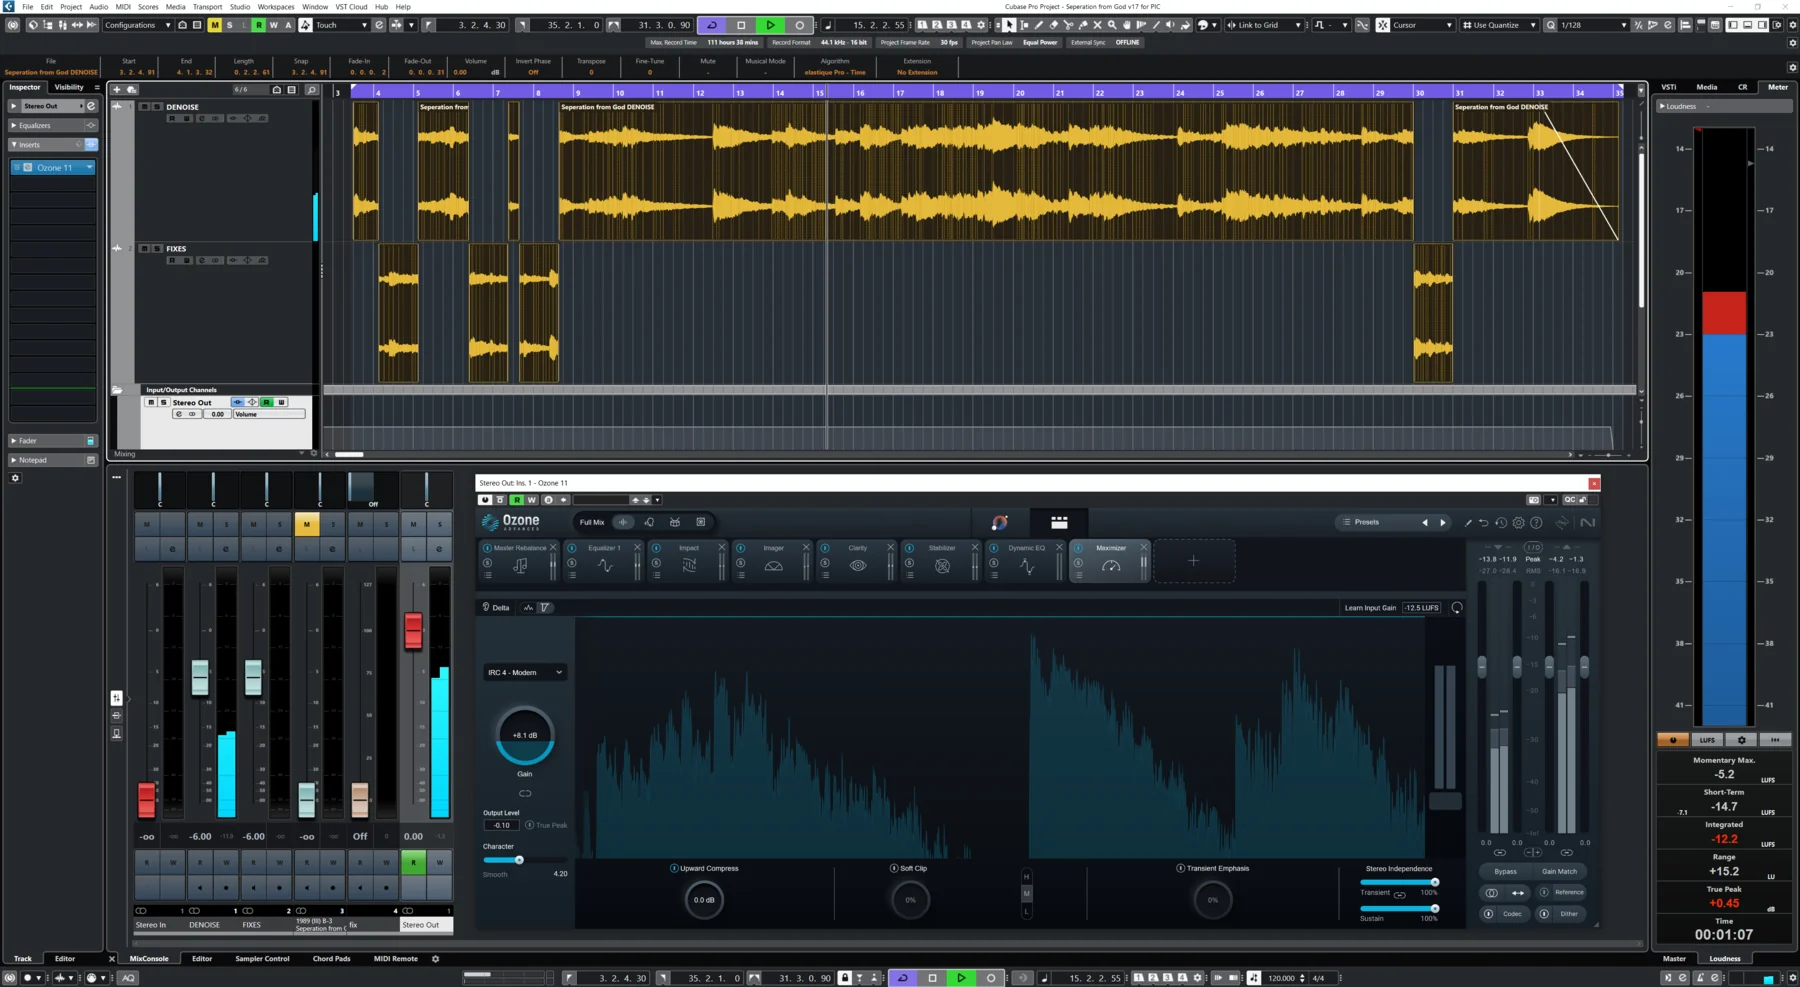Enable the True Peak option
Image resolution: width=1800 pixels, height=987 pixels.
tap(547, 825)
